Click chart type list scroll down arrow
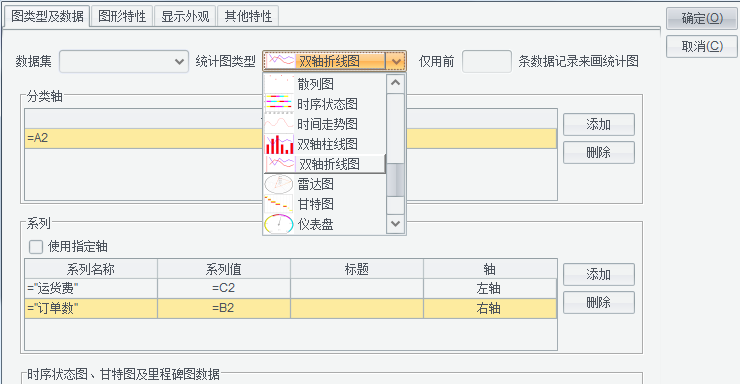740x384 pixels. click(395, 224)
